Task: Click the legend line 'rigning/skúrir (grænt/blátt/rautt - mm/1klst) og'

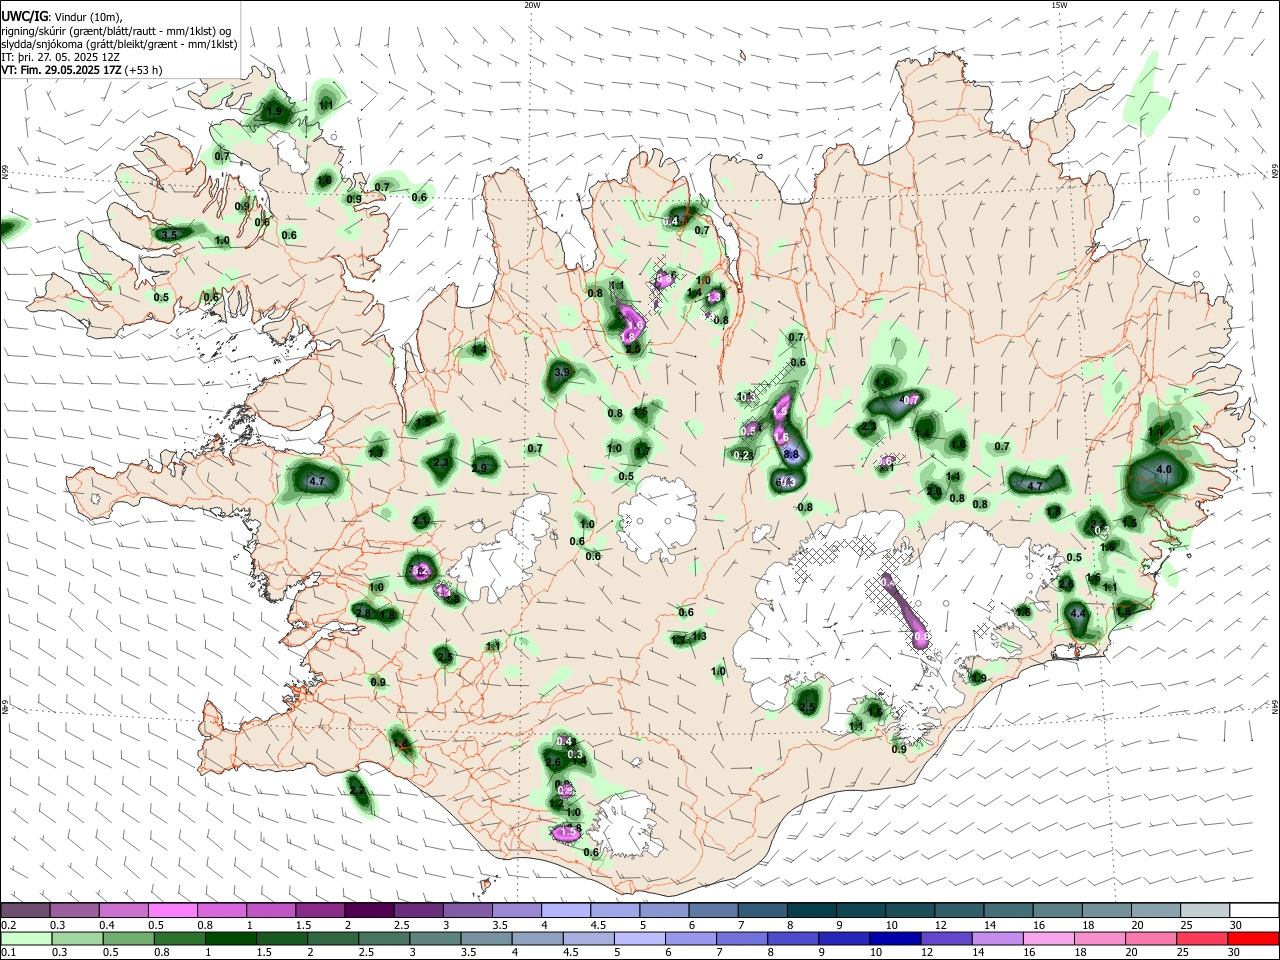Action: [x=116, y=30]
